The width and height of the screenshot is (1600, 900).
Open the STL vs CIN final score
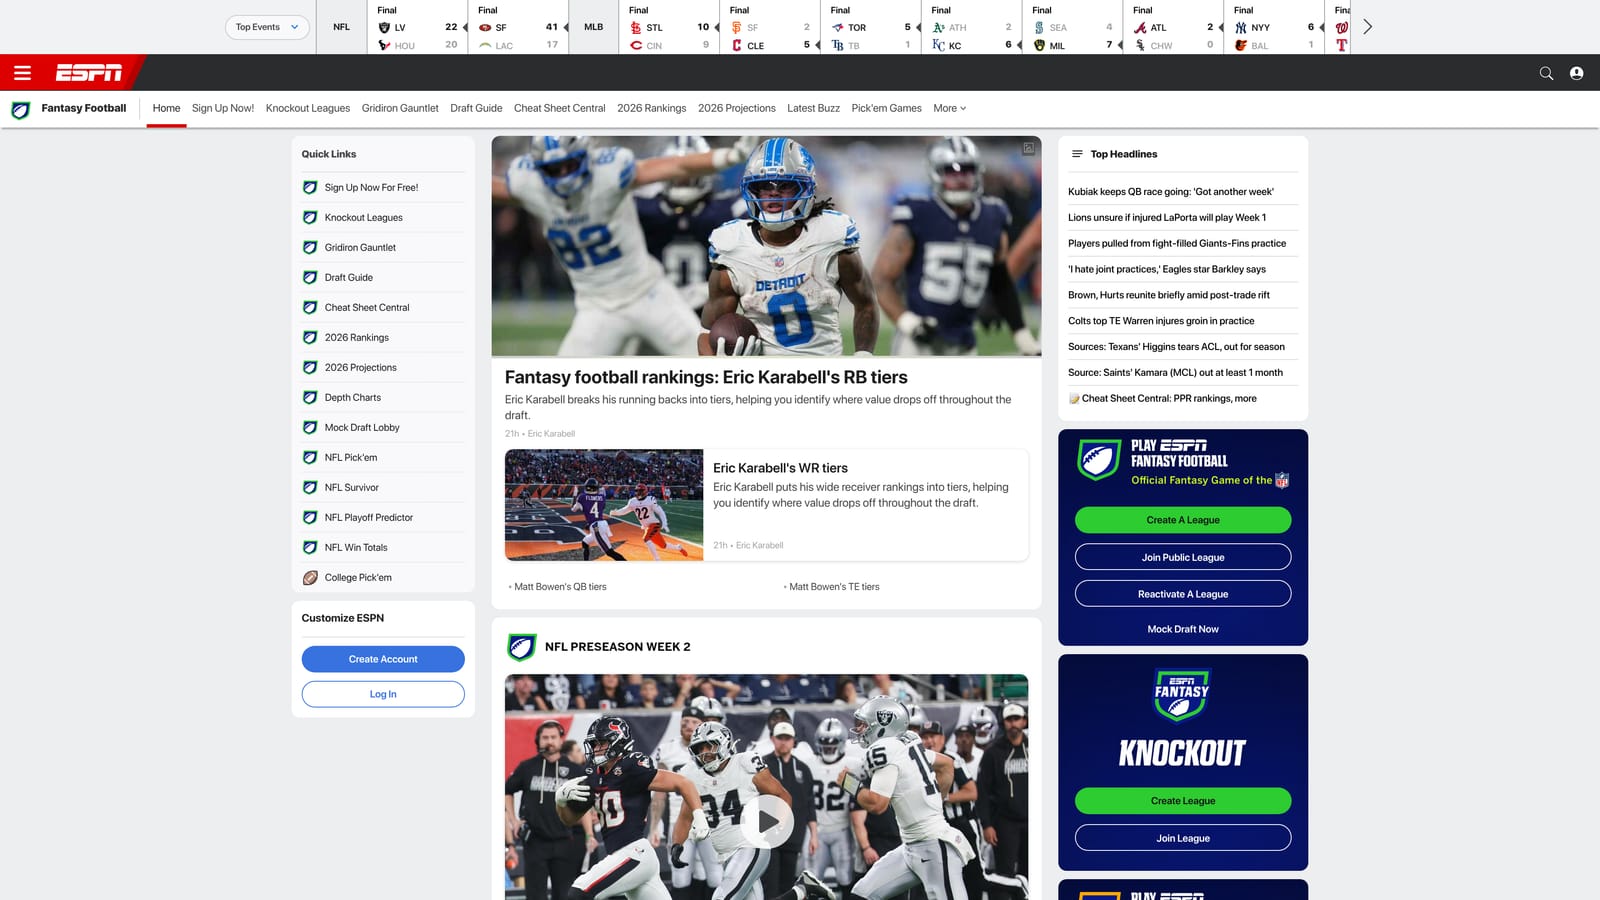click(669, 27)
